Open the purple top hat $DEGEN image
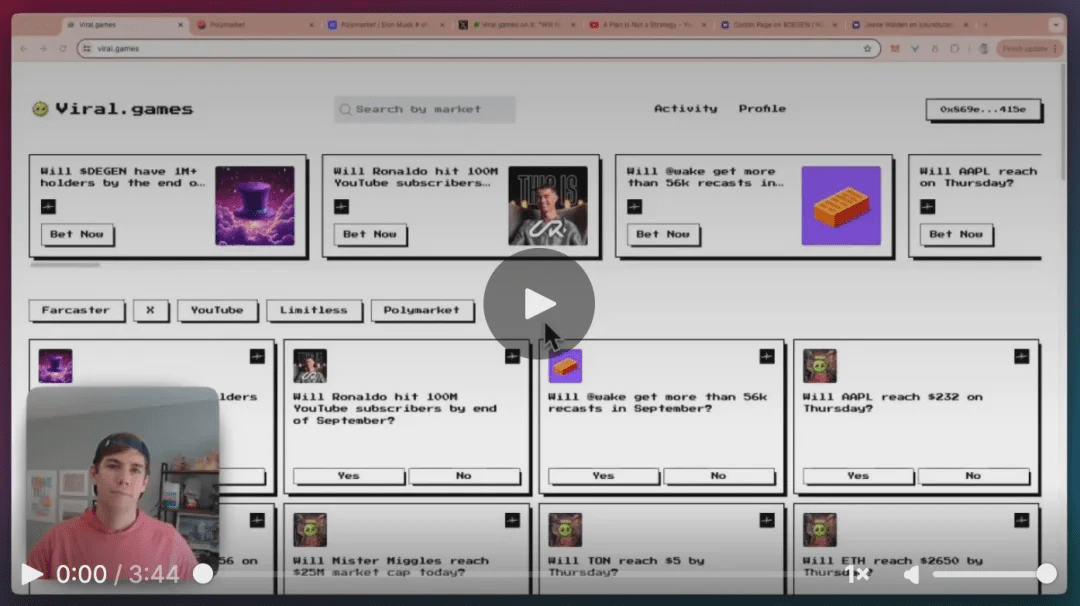1080x606 pixels. pos(254,206)
